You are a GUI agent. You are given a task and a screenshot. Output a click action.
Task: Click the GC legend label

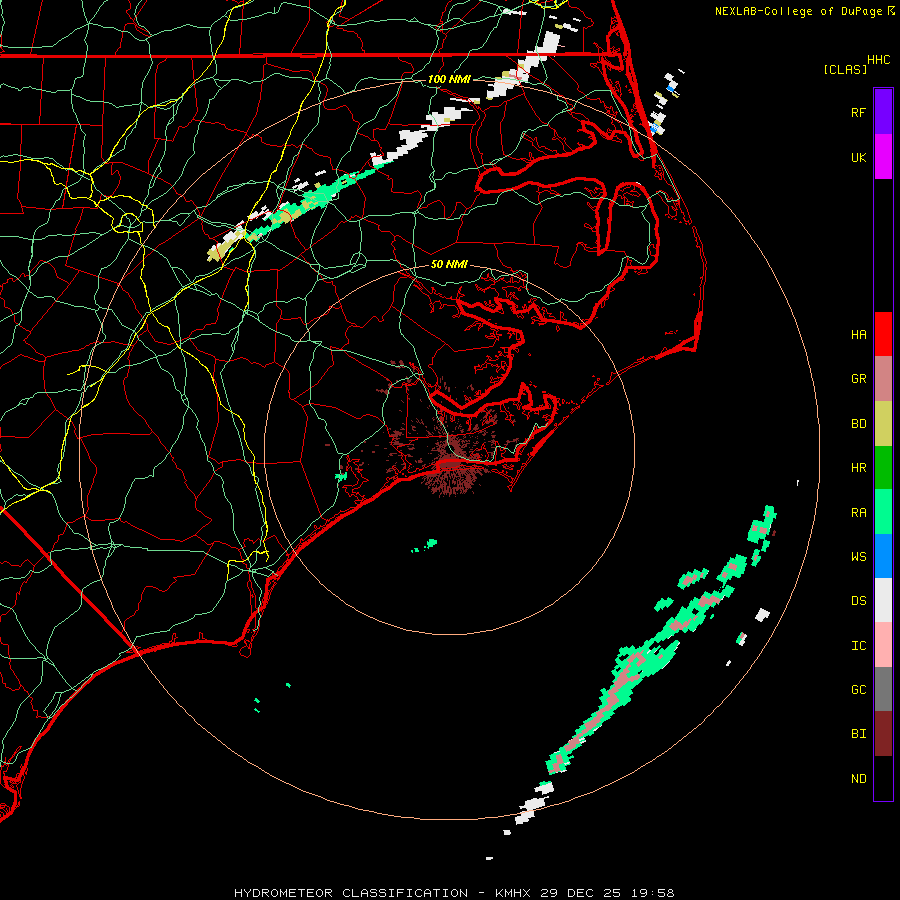tap(858, 690)
